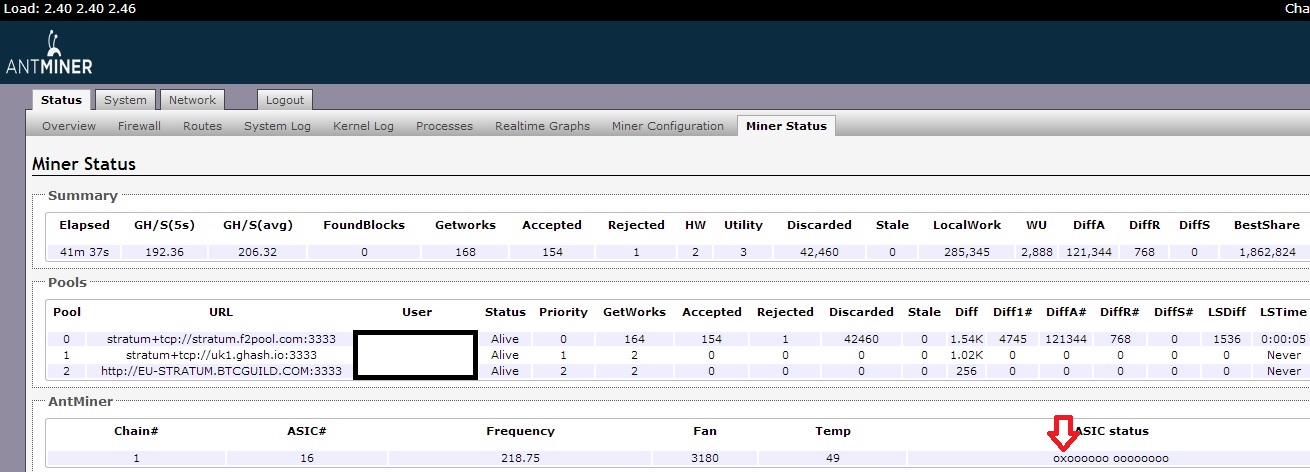Open the Status main tab
The height and width of the screenshot is (472, 1310).
pyautogui.click(x=61, y=100)
